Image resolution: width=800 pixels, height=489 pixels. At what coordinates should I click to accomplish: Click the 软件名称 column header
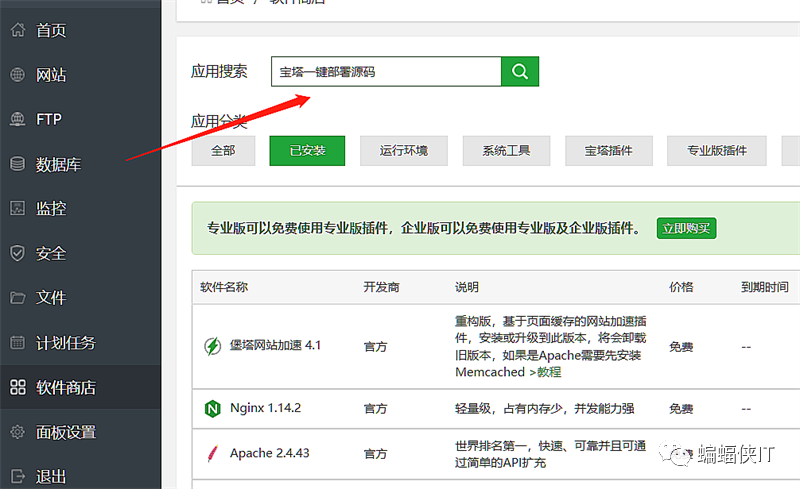click(x=224, y=287)
